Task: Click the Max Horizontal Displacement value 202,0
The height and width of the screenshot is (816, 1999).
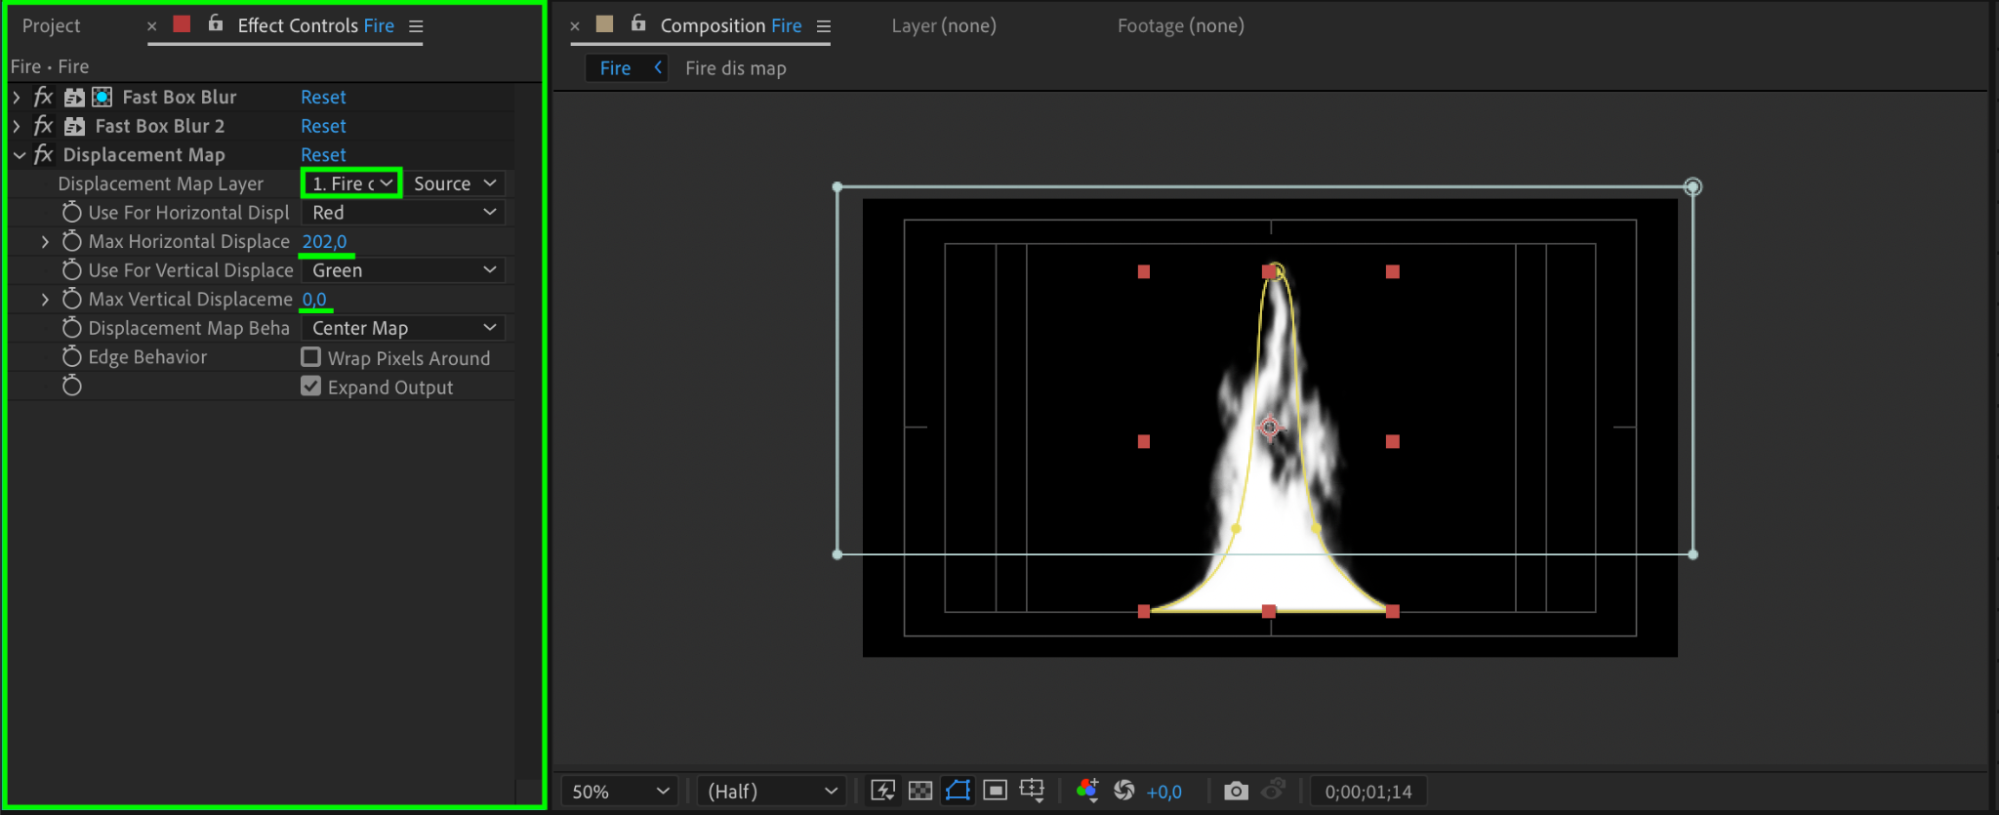Action: pyautogui.click(x=324, y=241)
